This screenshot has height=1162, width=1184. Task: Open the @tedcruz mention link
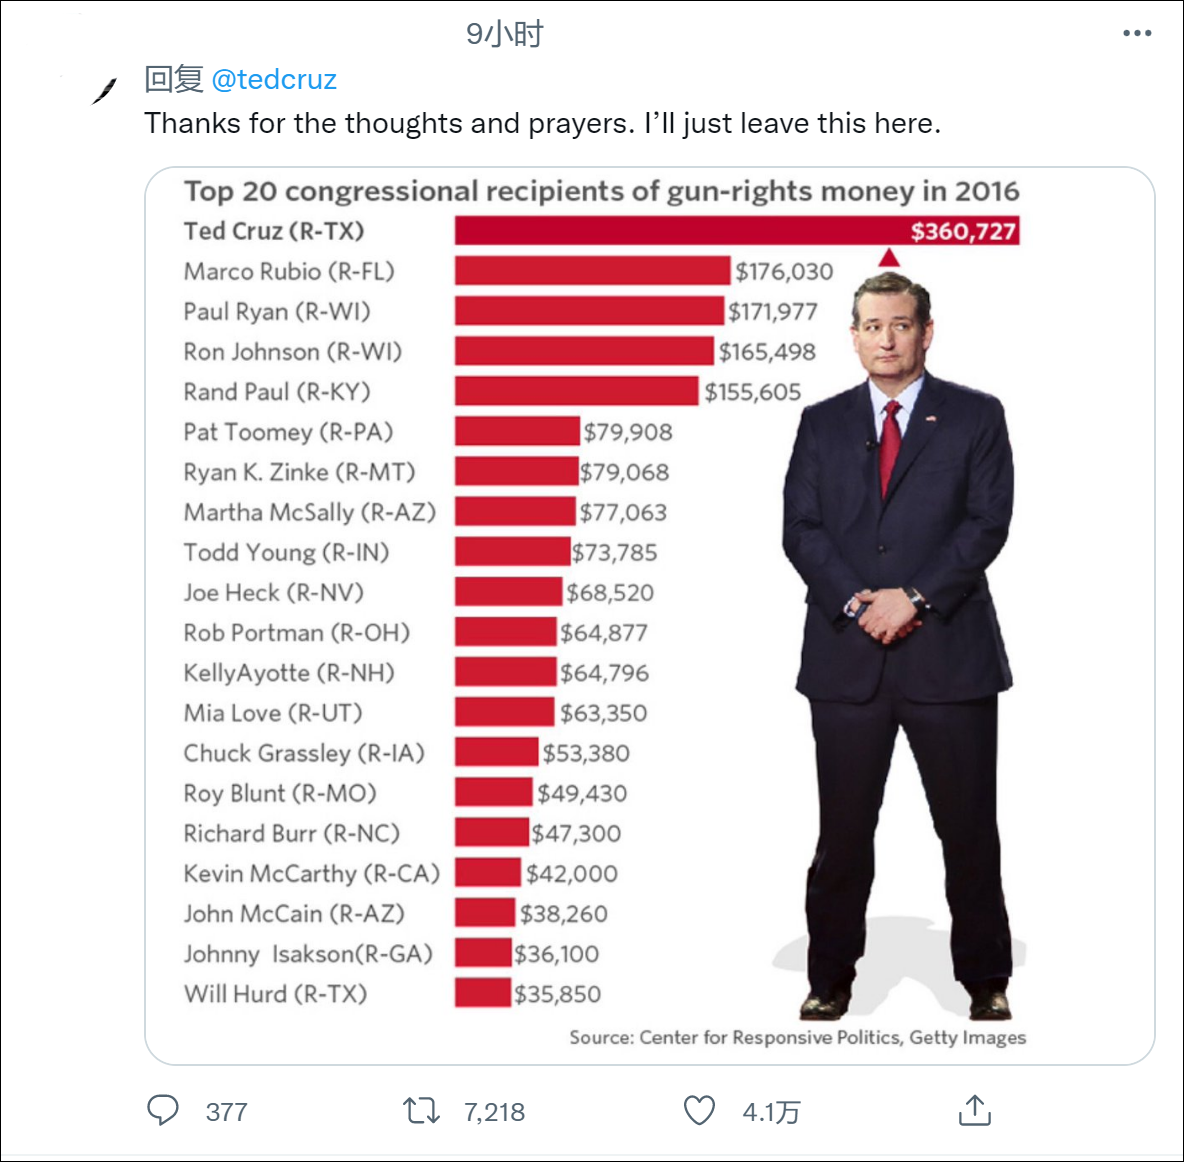[x=274, y=79]
